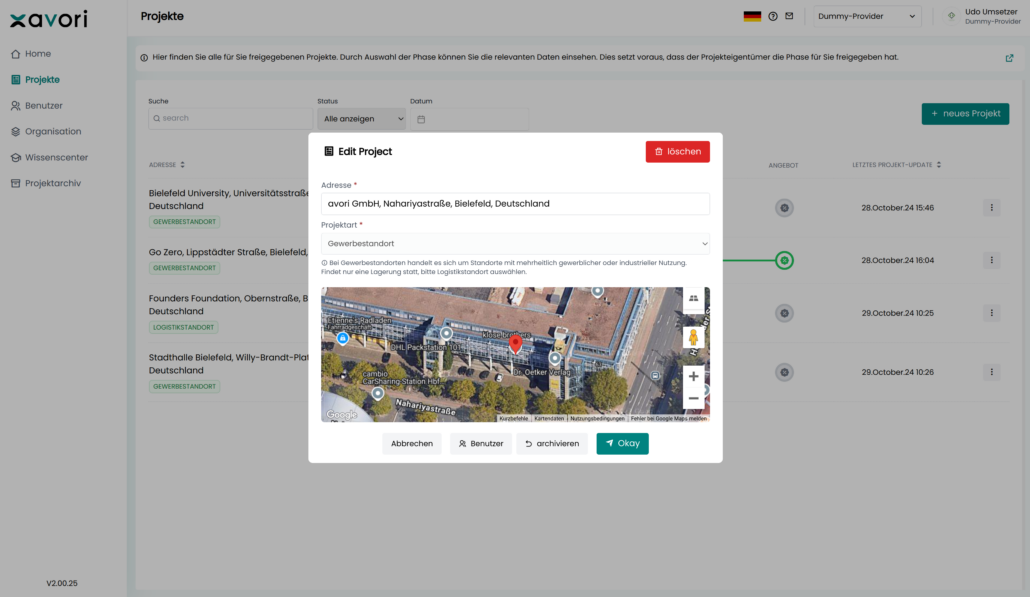Click the Datum date input field
Image resolution: width=1030 pixels, height=597 pixels.
pos(469,120)
